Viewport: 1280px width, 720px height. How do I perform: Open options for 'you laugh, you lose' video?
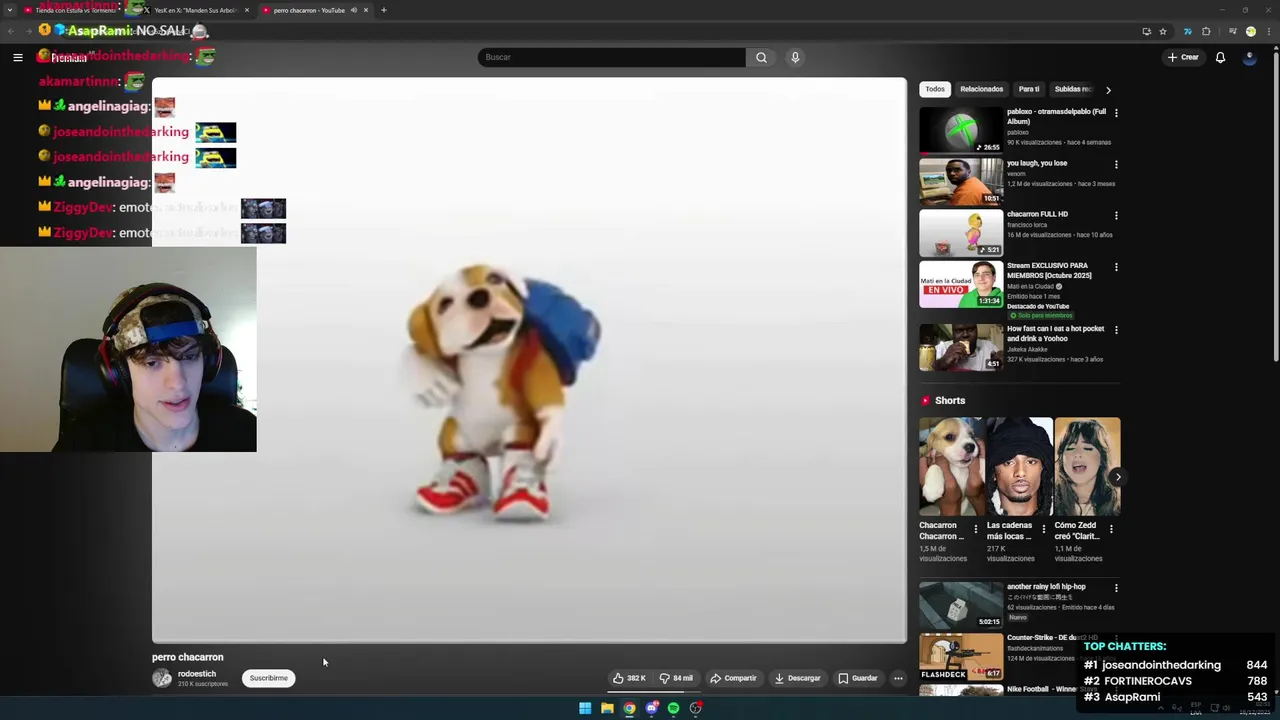[1116, 164]
